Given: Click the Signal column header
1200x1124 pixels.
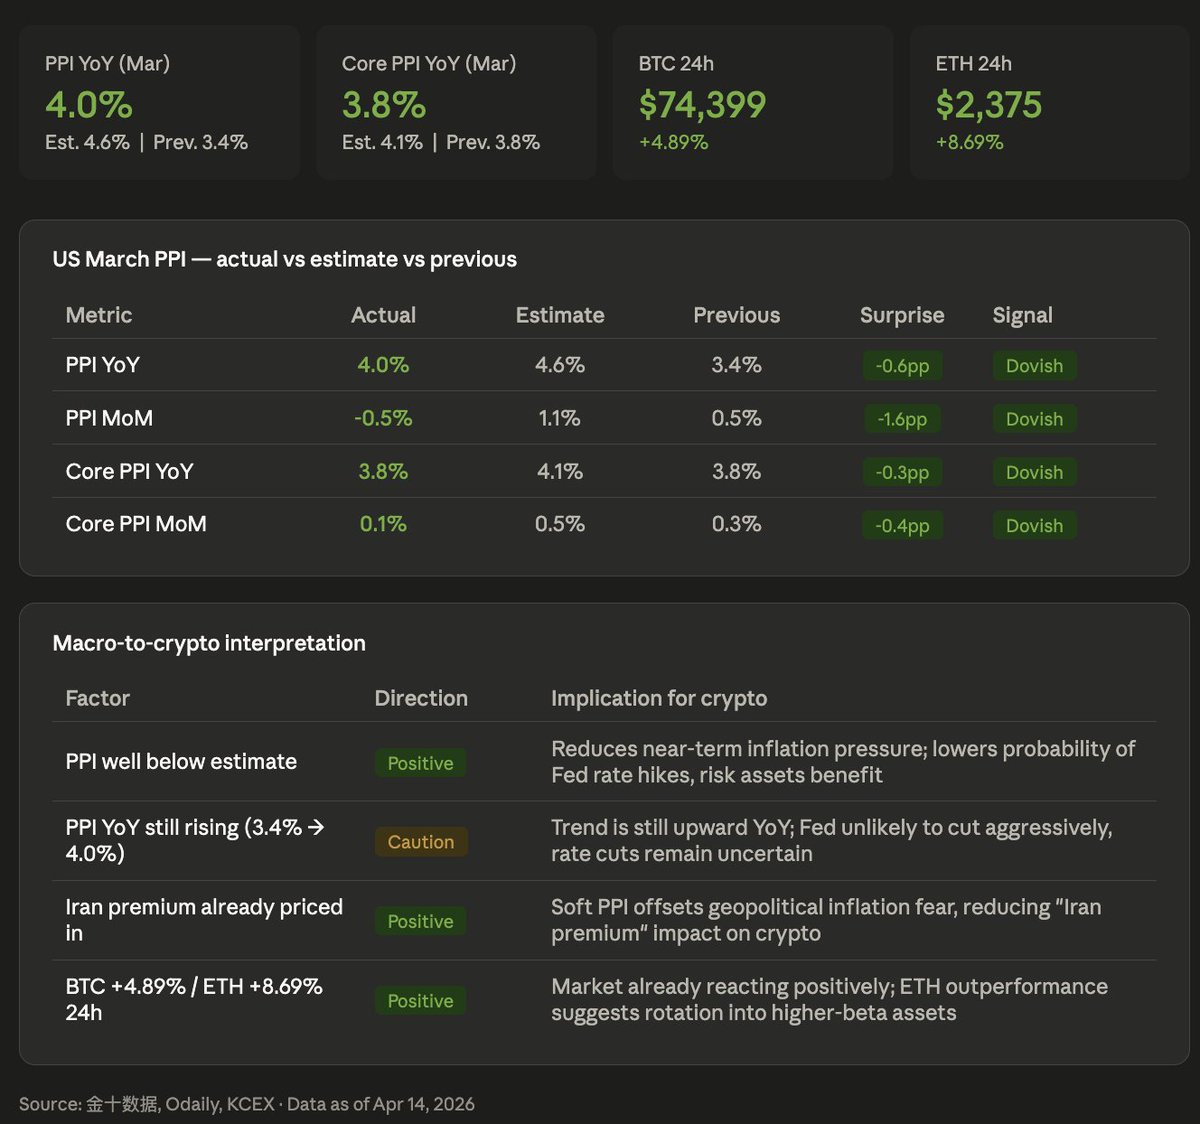Looking at the screenshot, I should click(1022, 315).
